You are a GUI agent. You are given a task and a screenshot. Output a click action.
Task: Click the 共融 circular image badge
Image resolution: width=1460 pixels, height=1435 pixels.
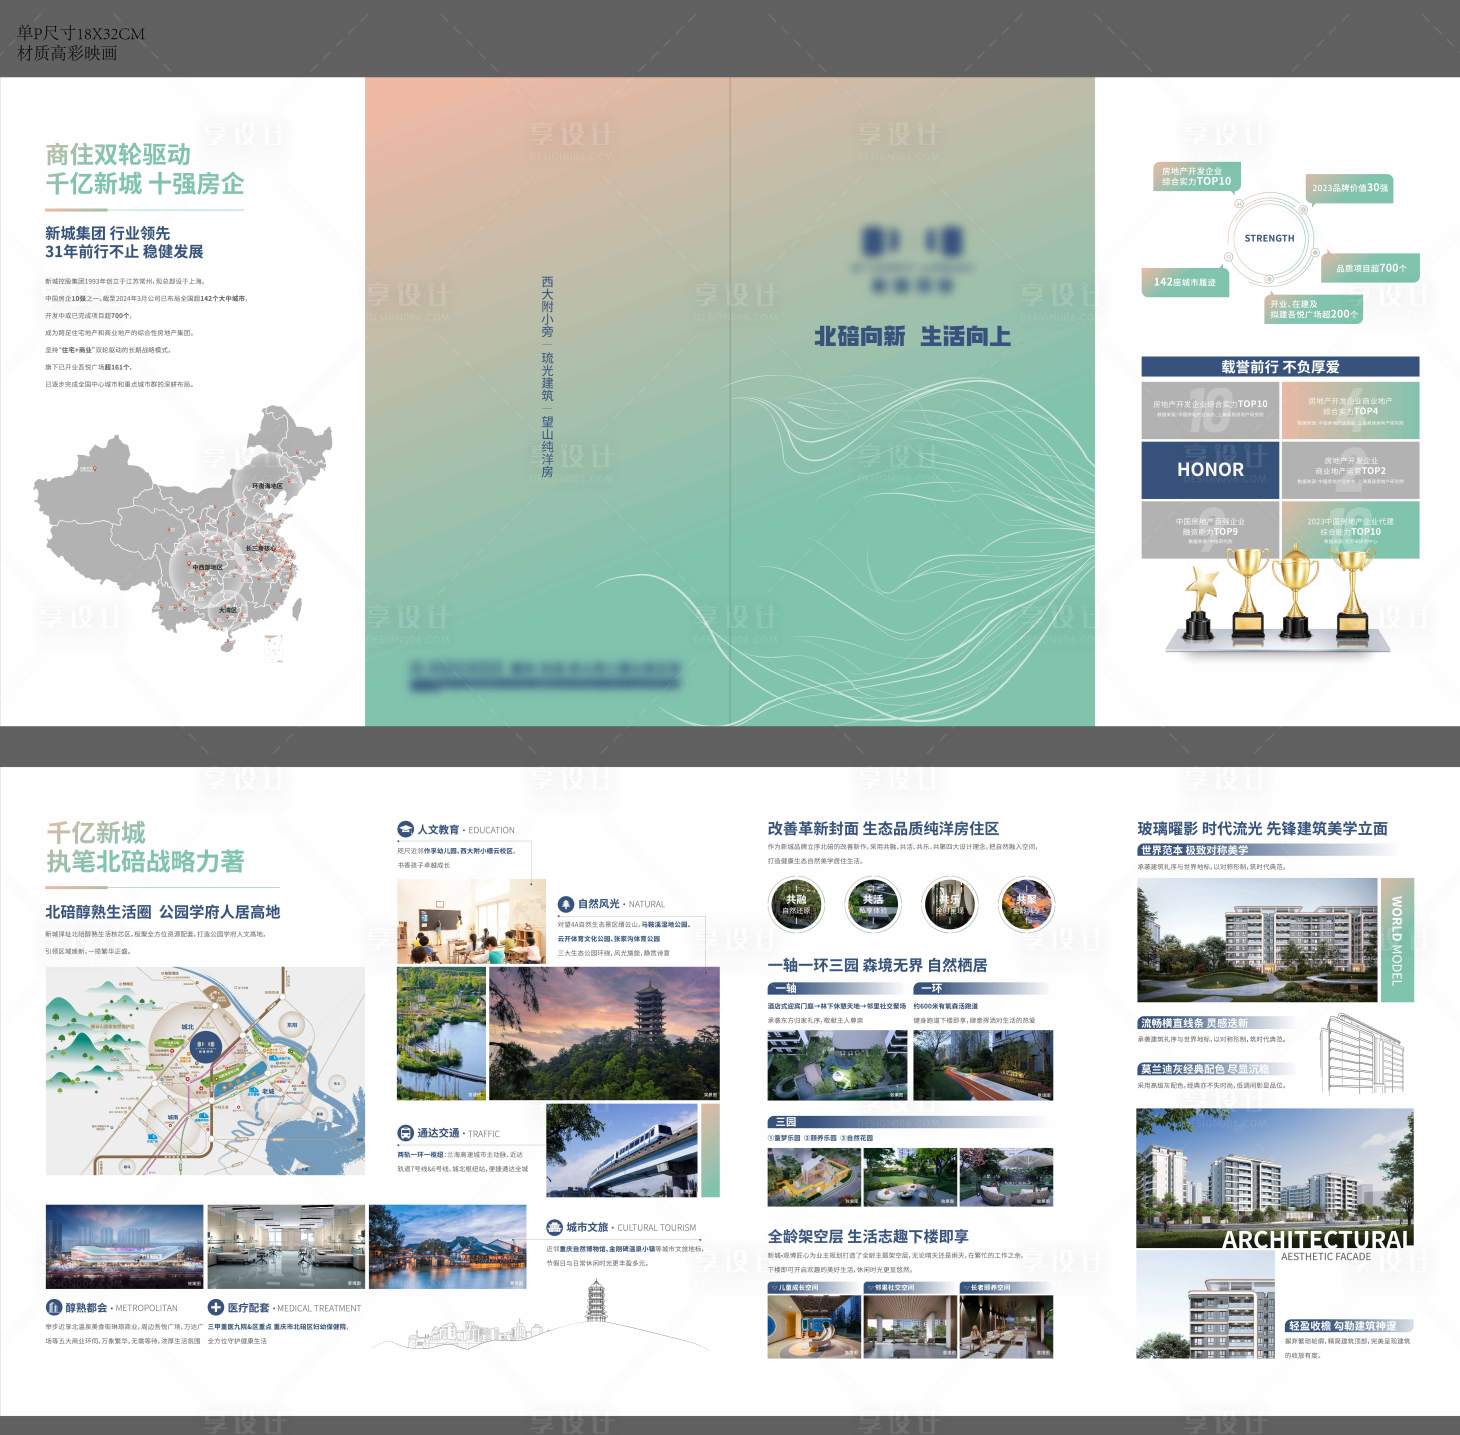[x=796, y=904]
